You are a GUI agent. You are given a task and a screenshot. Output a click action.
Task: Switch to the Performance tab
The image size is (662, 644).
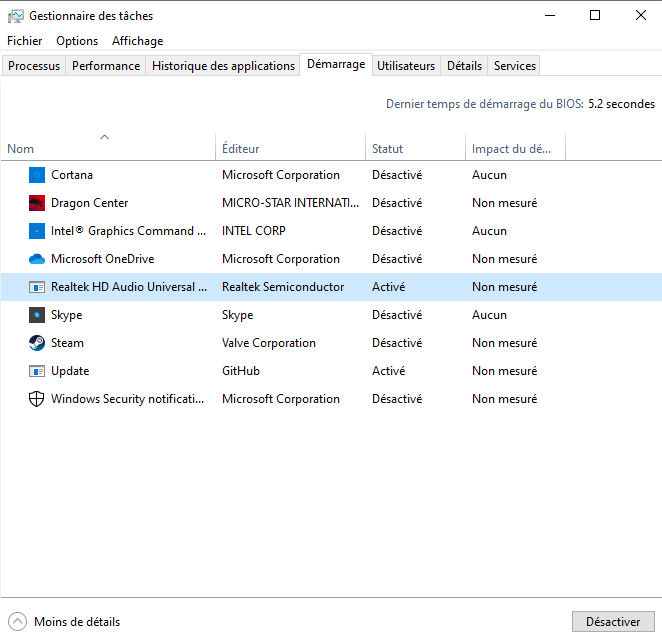coord(106,66)
